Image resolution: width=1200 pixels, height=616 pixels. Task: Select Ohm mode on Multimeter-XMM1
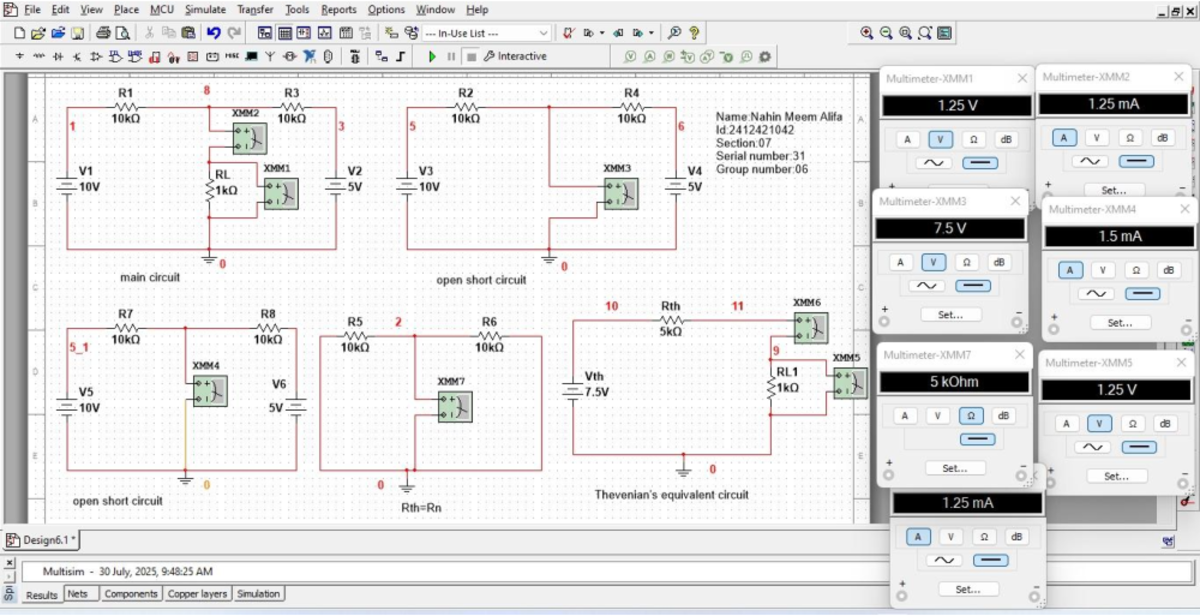971,139
